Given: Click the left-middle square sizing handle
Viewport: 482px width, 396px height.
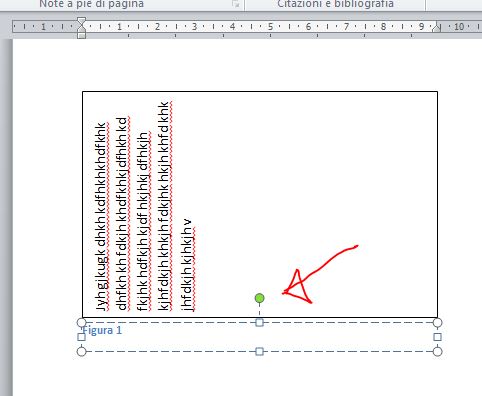Looking at the screenshot, I should 81,337.
